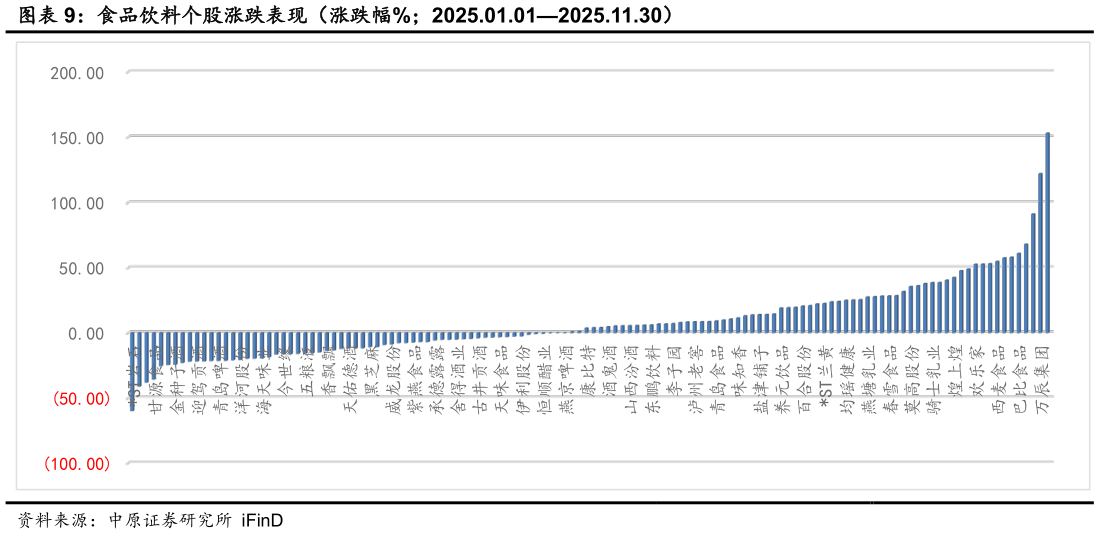Click the 古井贡酒 x-axis label

(x=479, y=378)
